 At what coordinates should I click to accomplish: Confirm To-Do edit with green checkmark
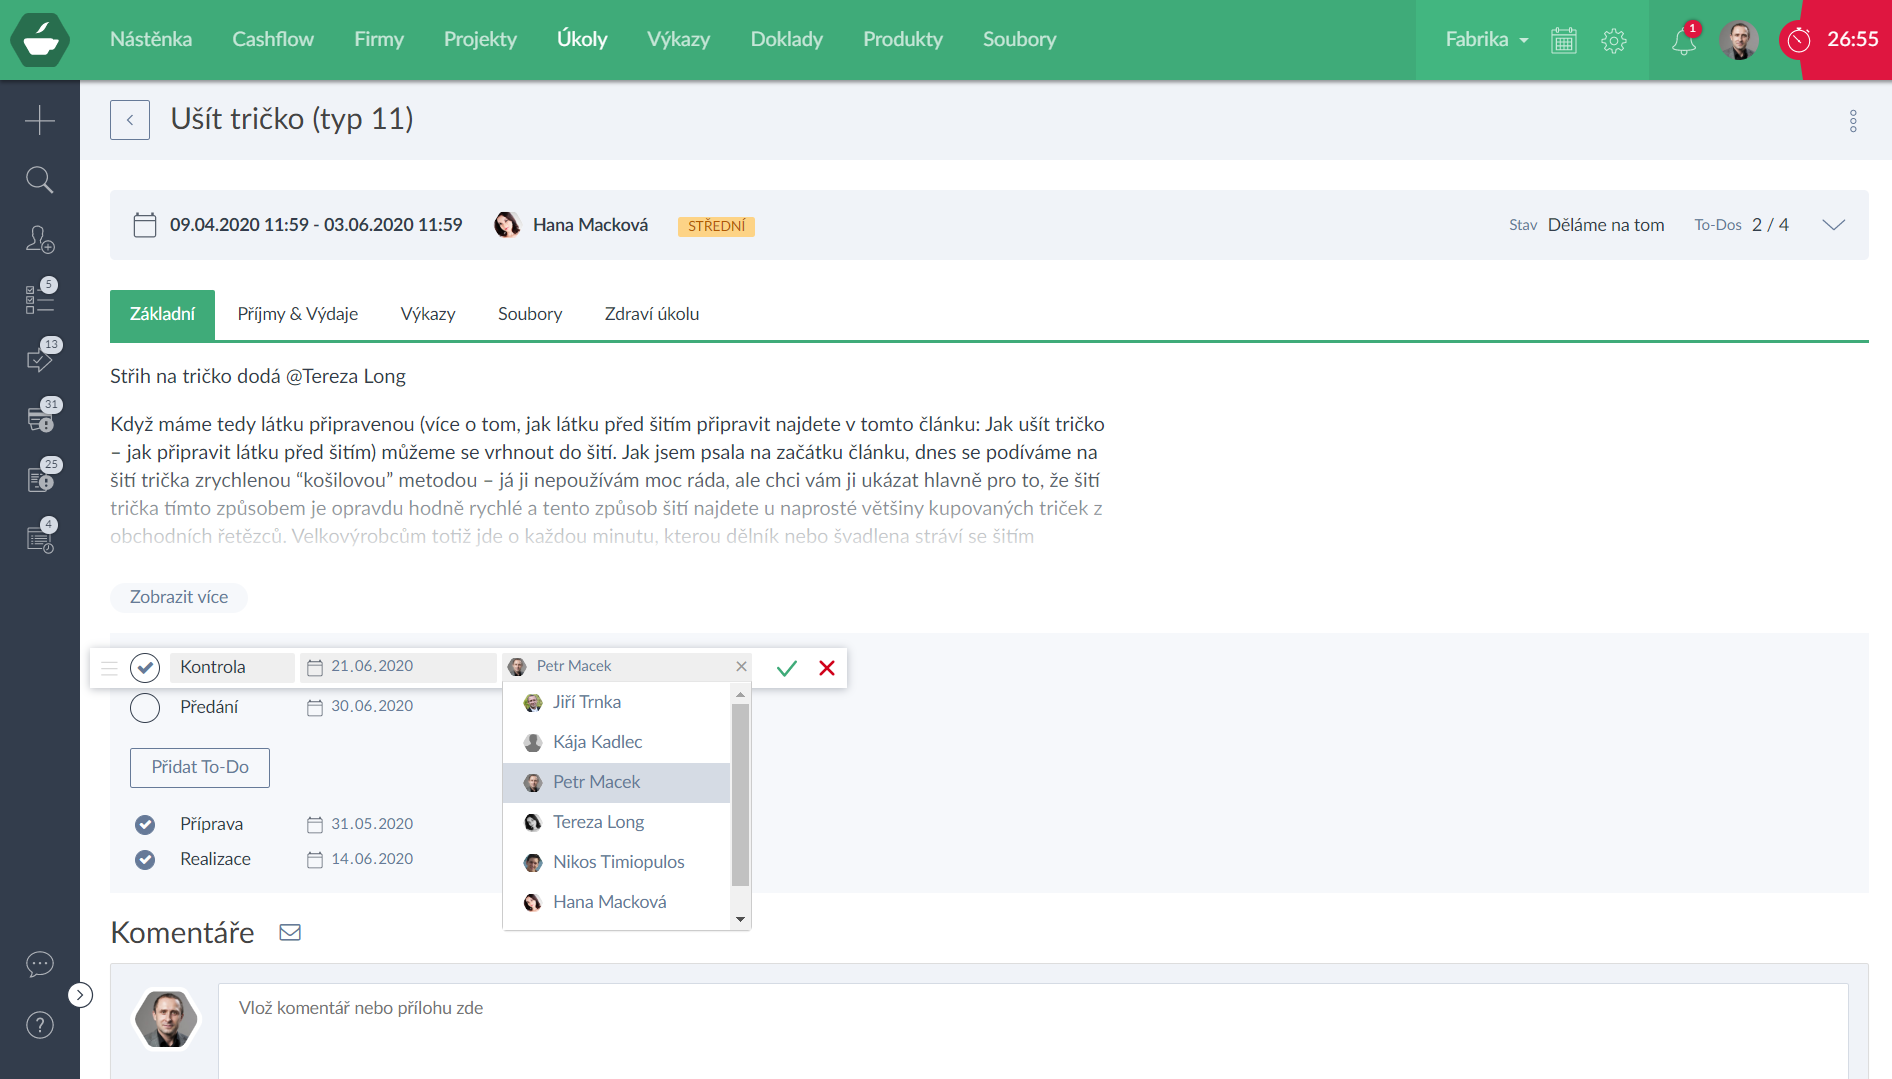click(x=787, y=668)
